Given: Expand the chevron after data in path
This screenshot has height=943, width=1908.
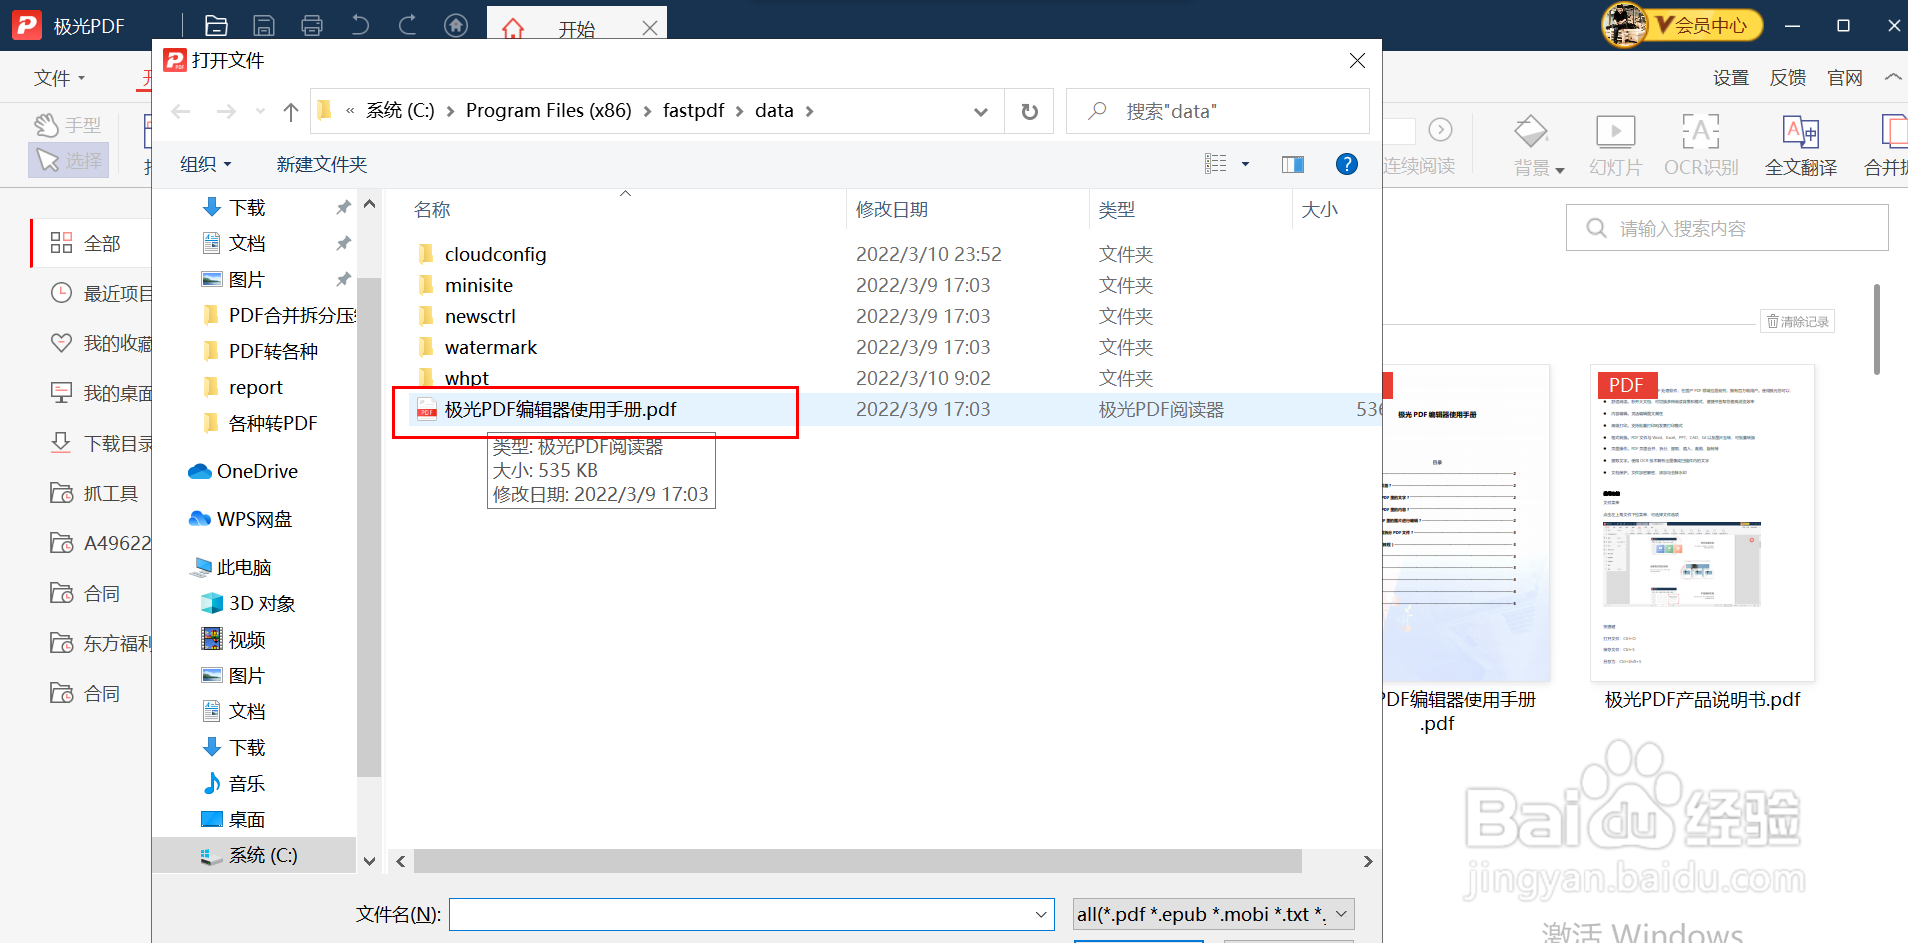Looking at the screenshot, I should click(x=809, y=111).
